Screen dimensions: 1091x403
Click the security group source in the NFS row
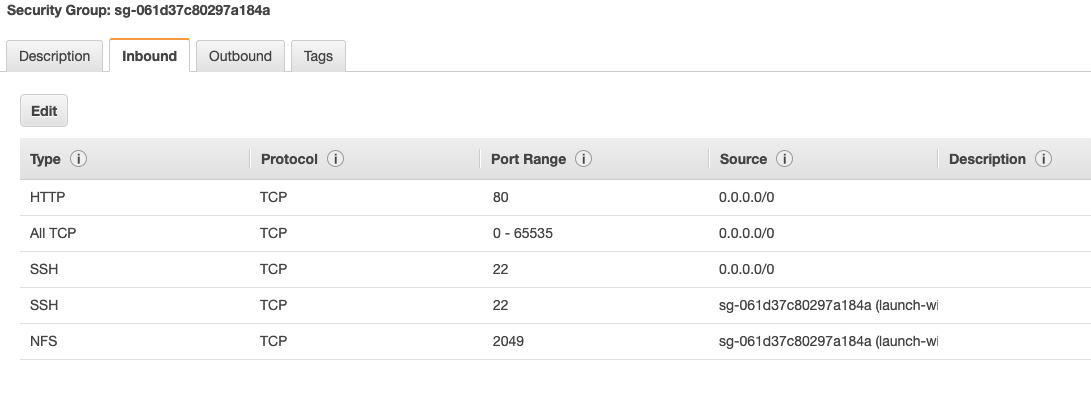click(827, 342)
